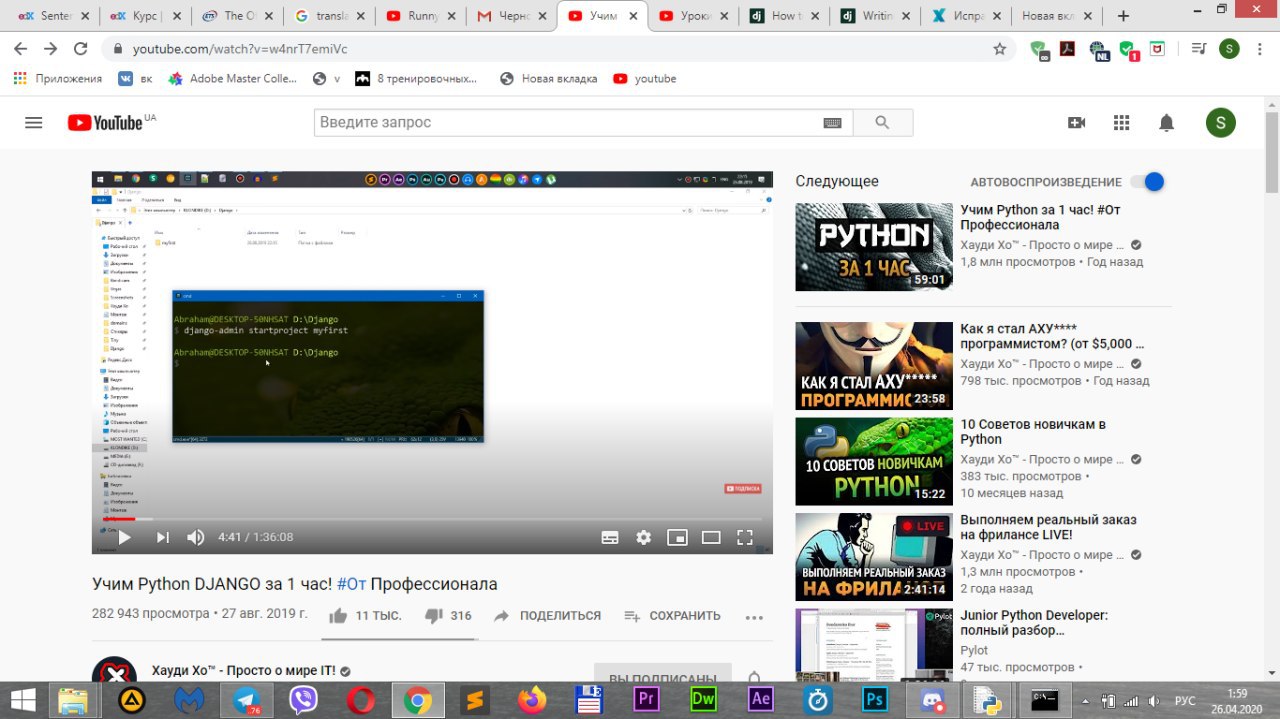Open Telegram from the taskbar
Screen dimensions: 1280x719
click(x=245, y=699)
